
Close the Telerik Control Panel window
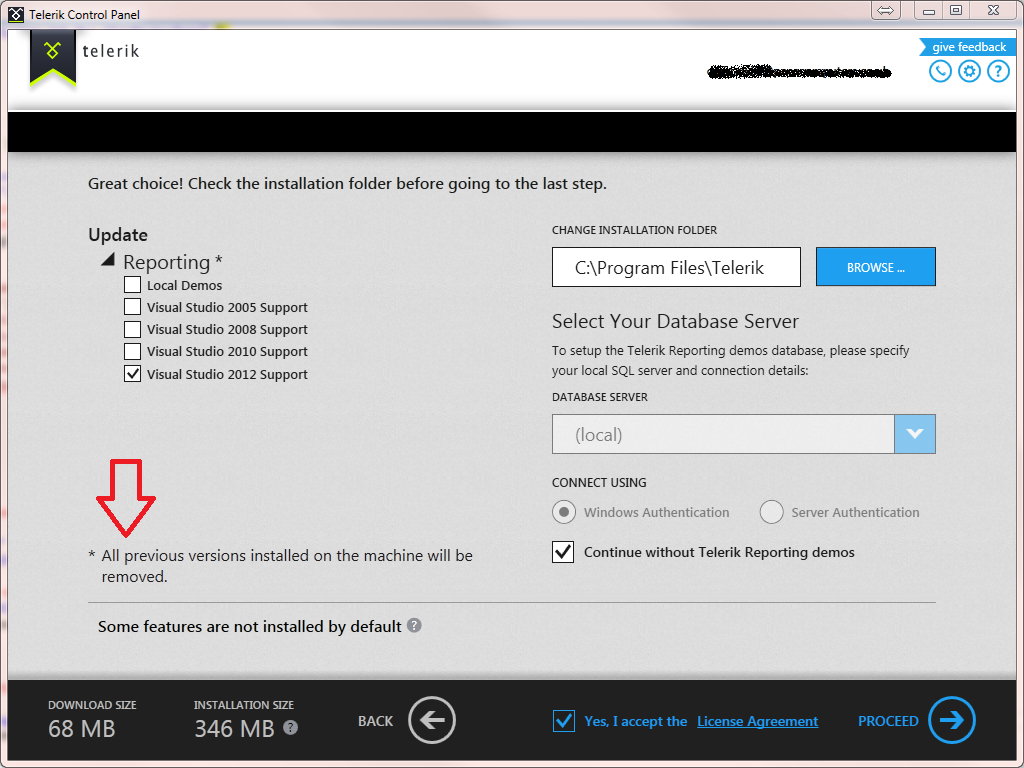(993, 10)
